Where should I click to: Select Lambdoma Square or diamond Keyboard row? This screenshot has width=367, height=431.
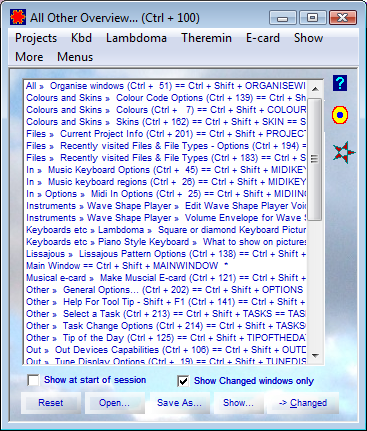pyautogui.click(x=166, y=230)
